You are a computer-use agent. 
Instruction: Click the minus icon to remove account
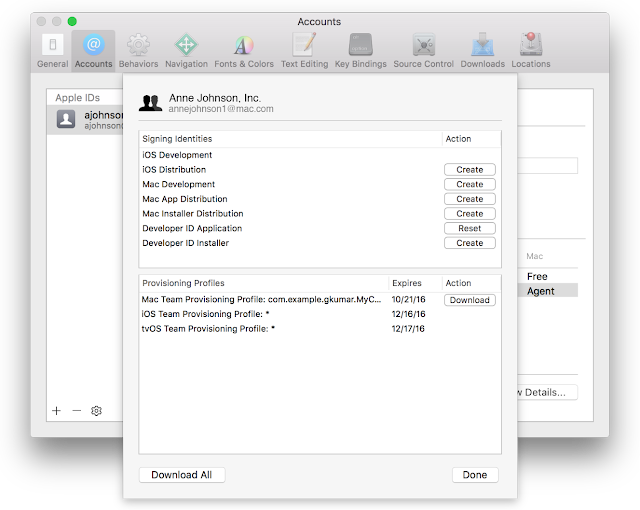point(77,410)
